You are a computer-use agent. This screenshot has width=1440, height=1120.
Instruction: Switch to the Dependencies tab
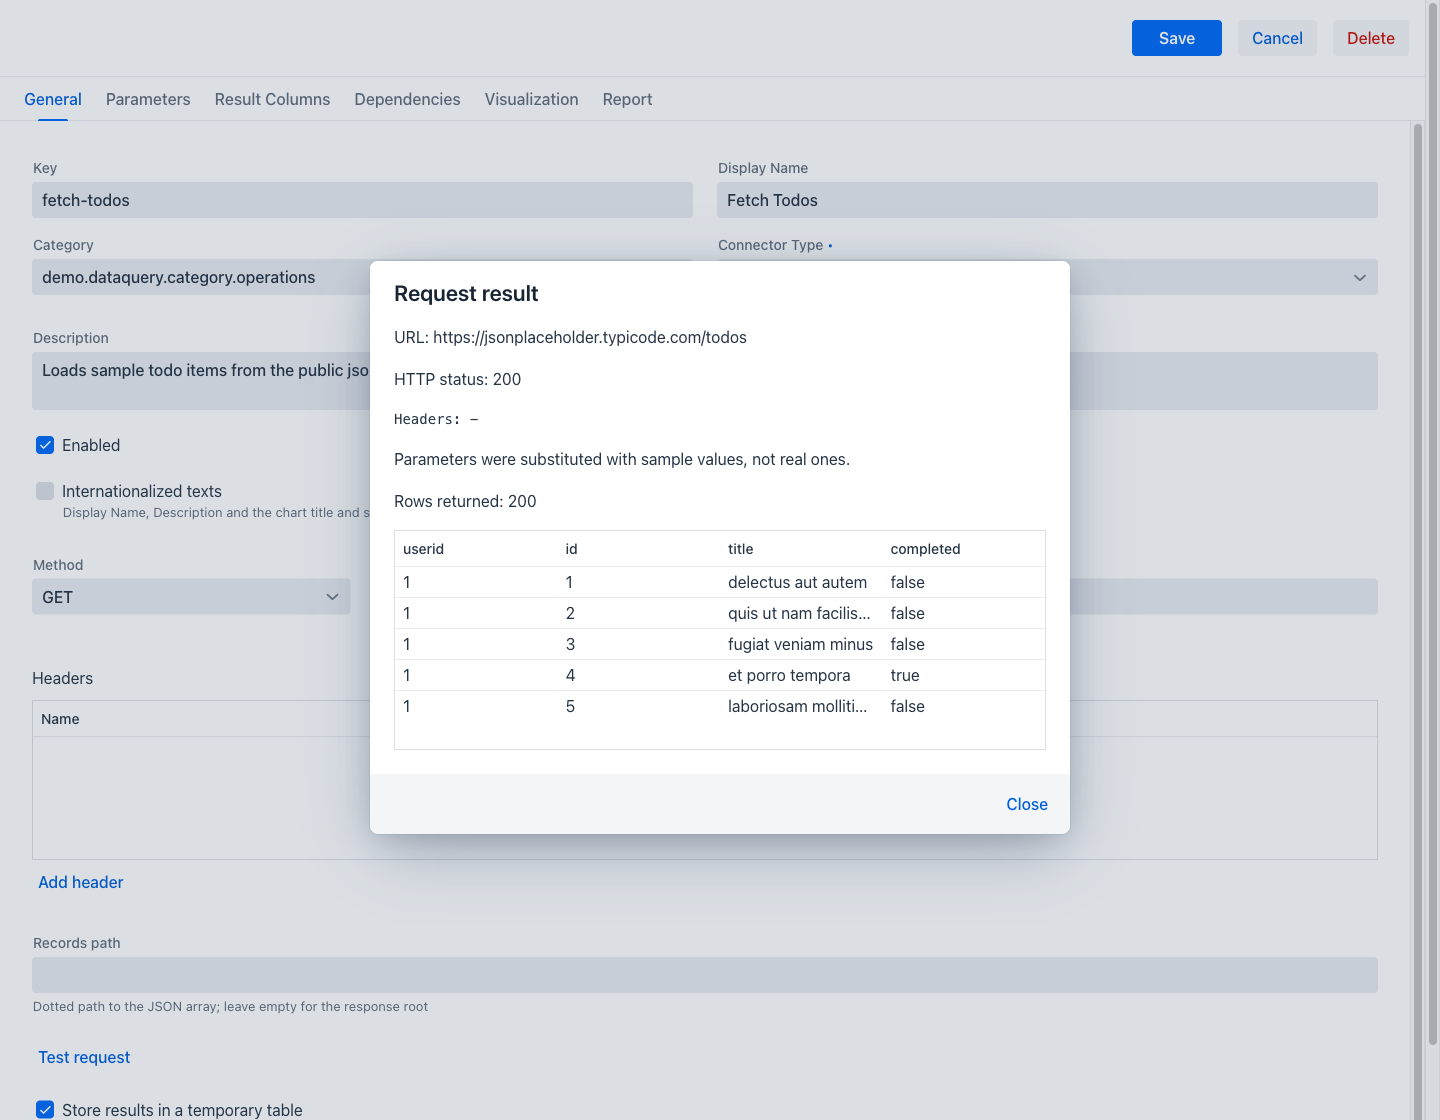407,99
